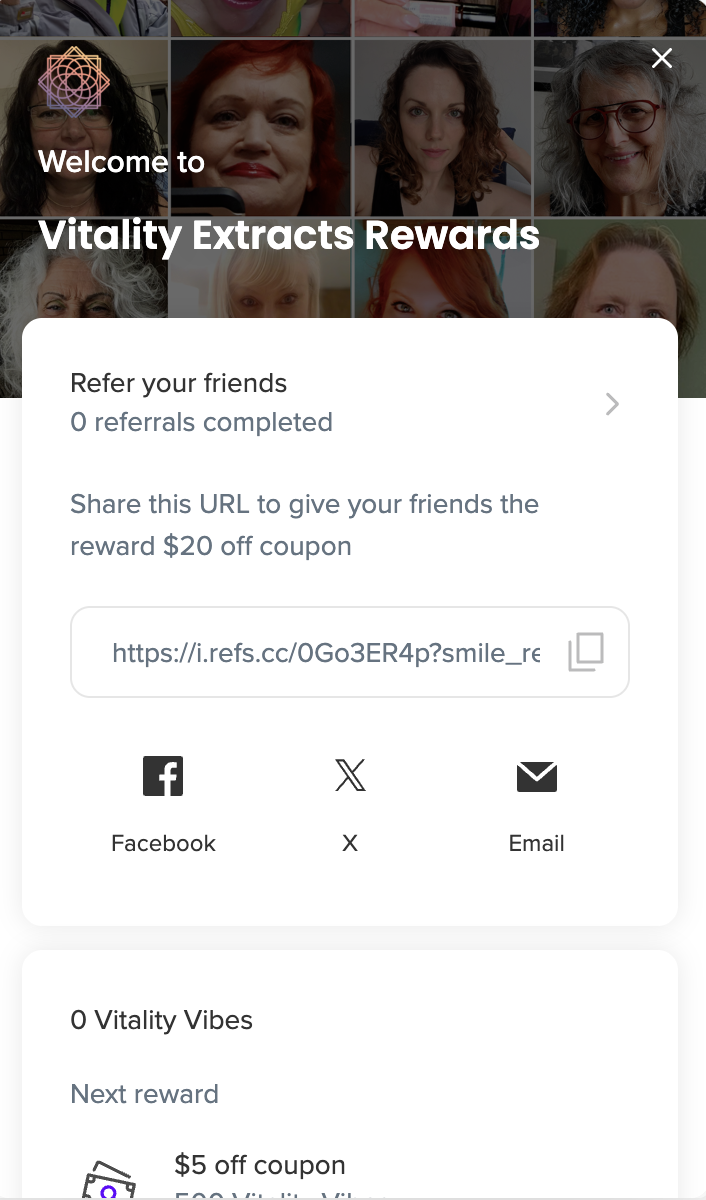Click the Vitality Extracts geometric logo icon
The image size is (706, 1200).
(74, 82)
